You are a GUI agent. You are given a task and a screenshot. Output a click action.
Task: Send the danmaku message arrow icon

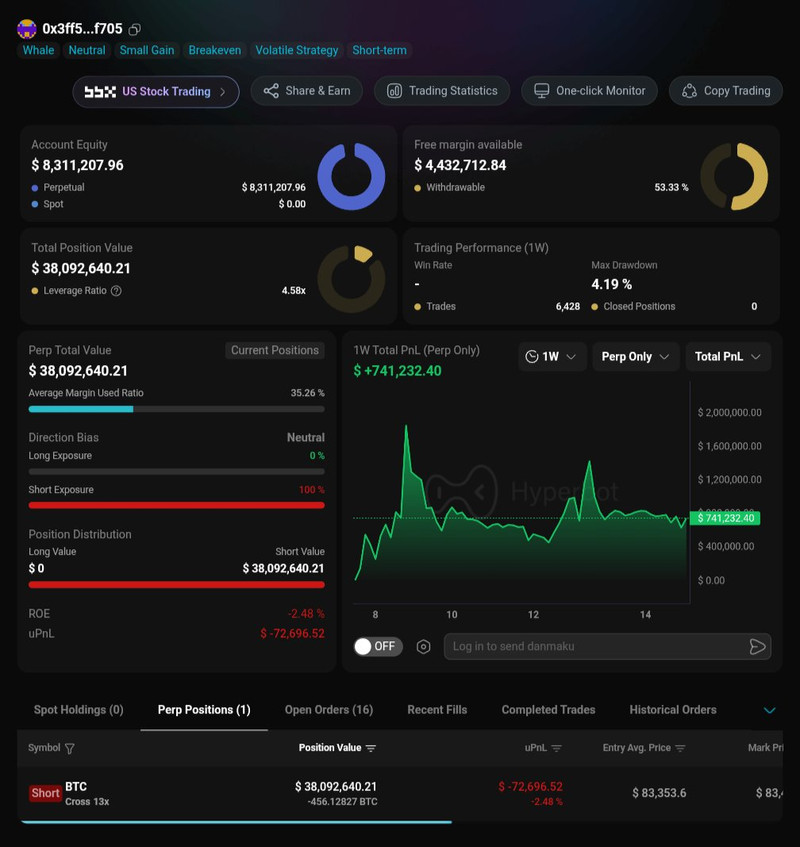click(x=757, y=647)
